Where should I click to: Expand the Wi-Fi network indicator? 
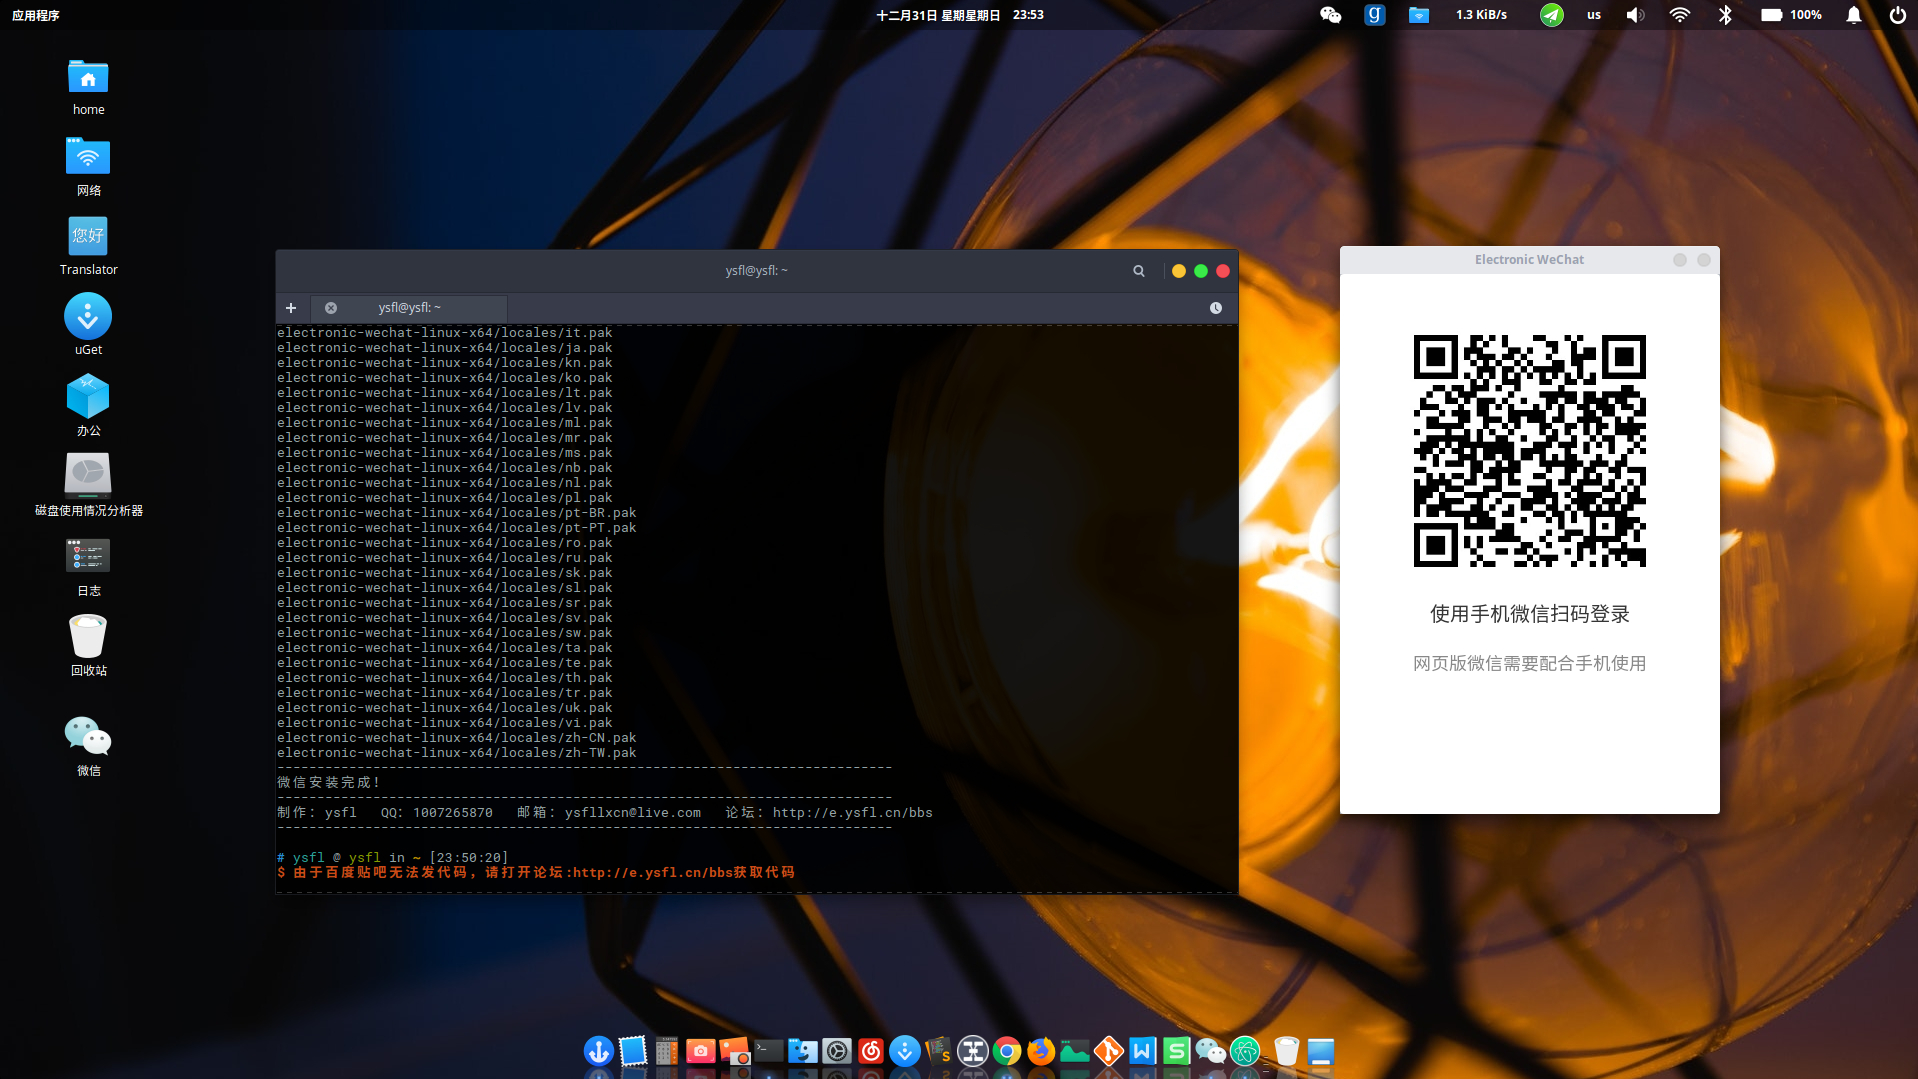tap(1680, 15)
